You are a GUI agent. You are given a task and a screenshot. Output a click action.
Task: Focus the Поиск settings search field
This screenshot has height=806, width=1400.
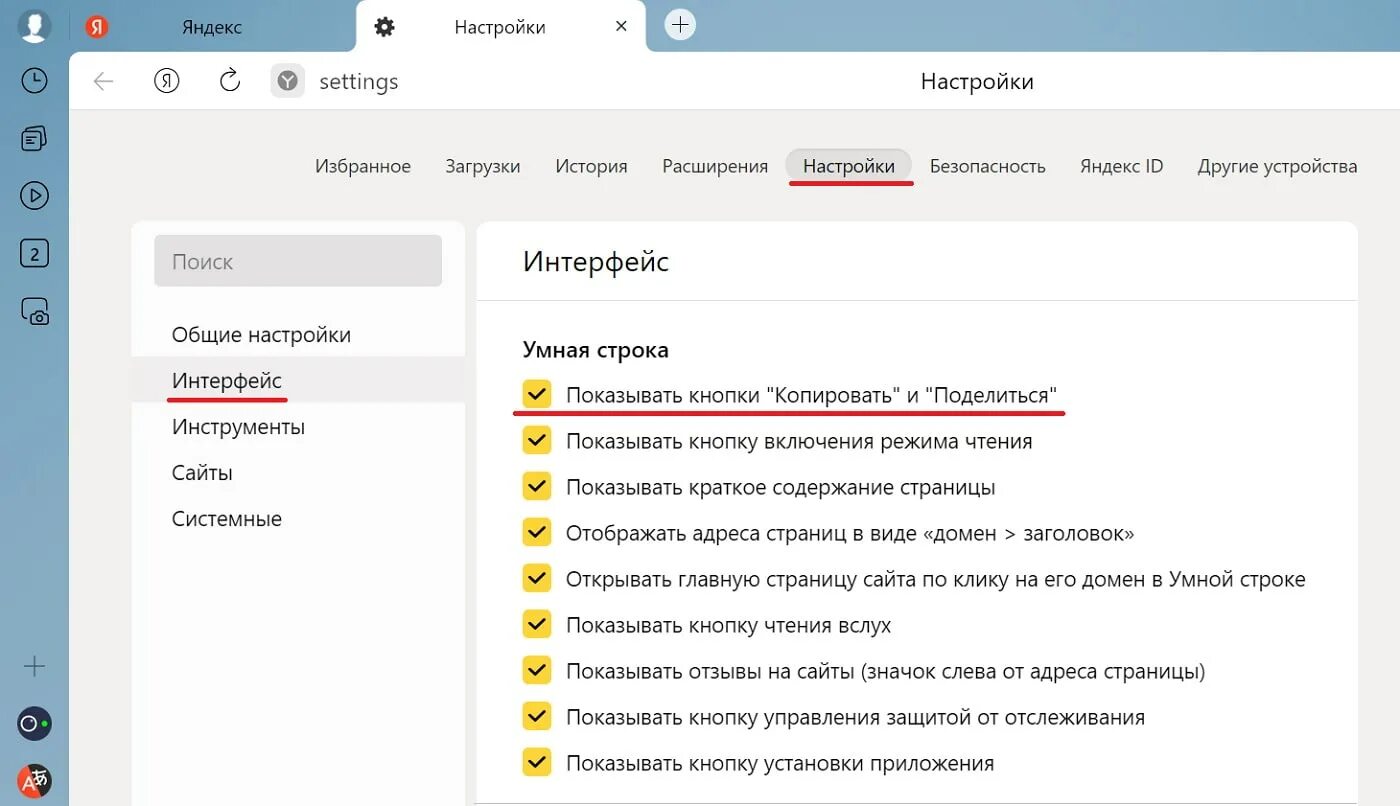(x=298, y=261)
